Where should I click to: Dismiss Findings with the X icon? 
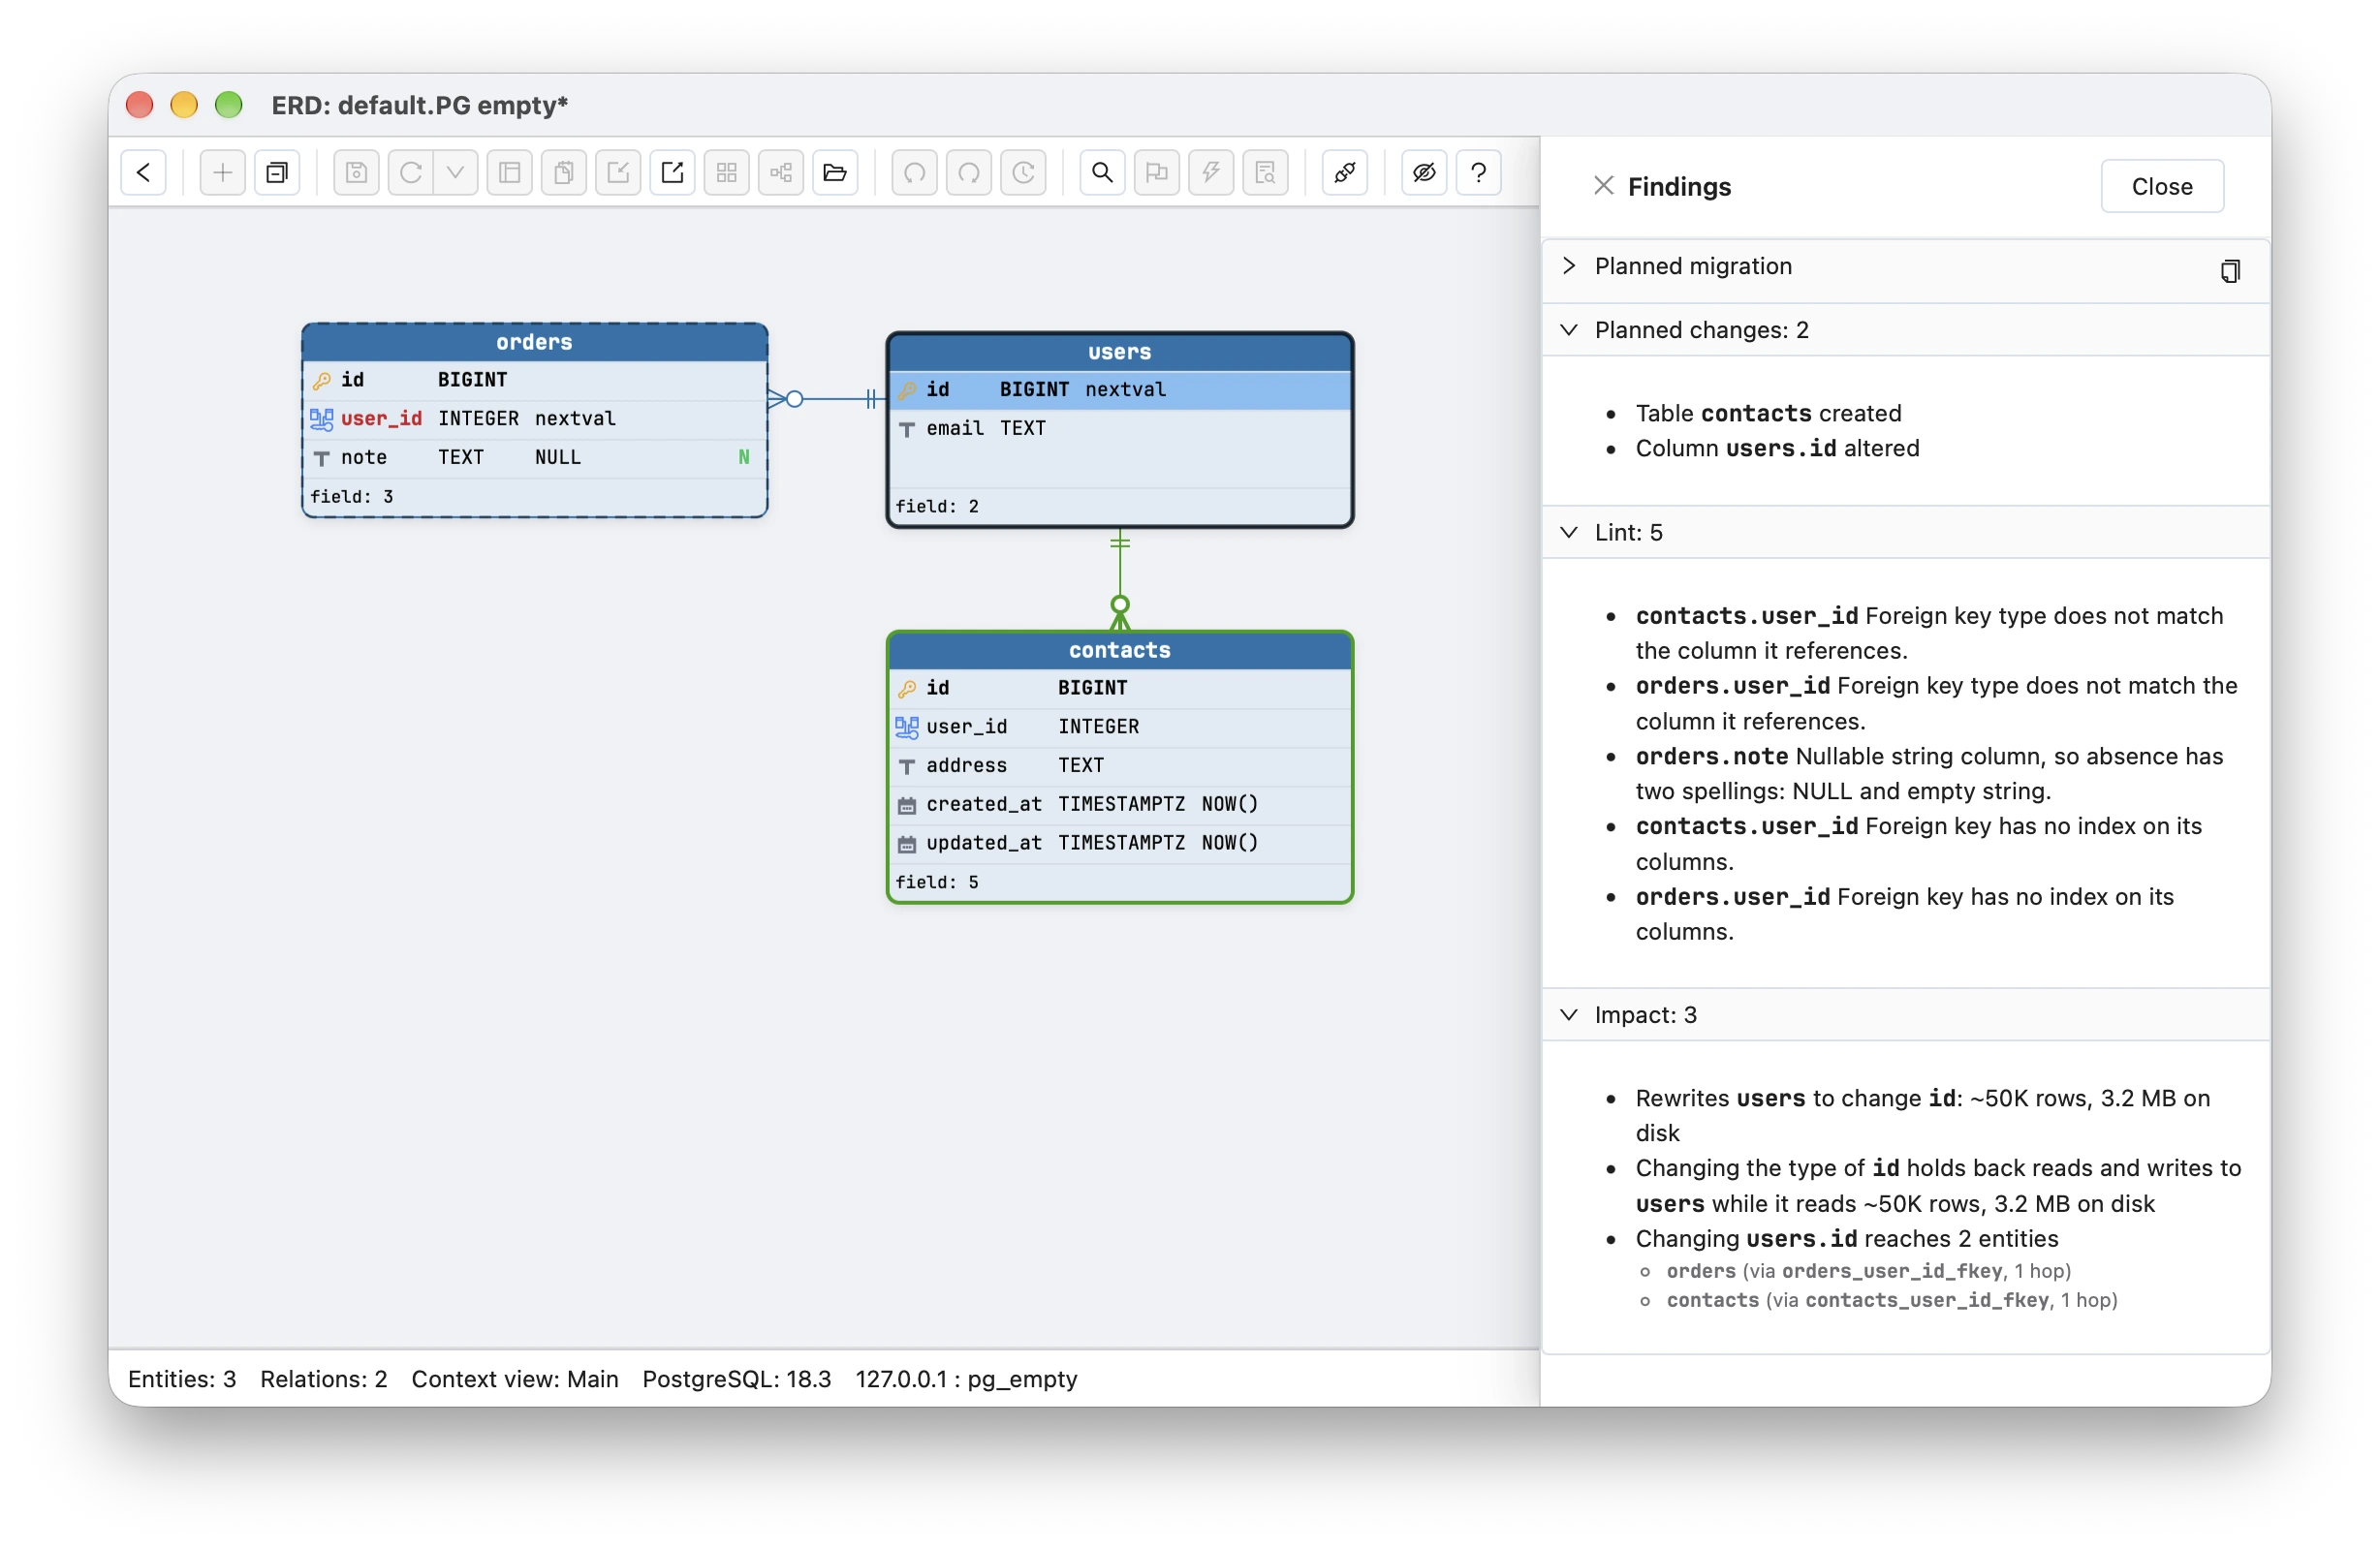1604,186
